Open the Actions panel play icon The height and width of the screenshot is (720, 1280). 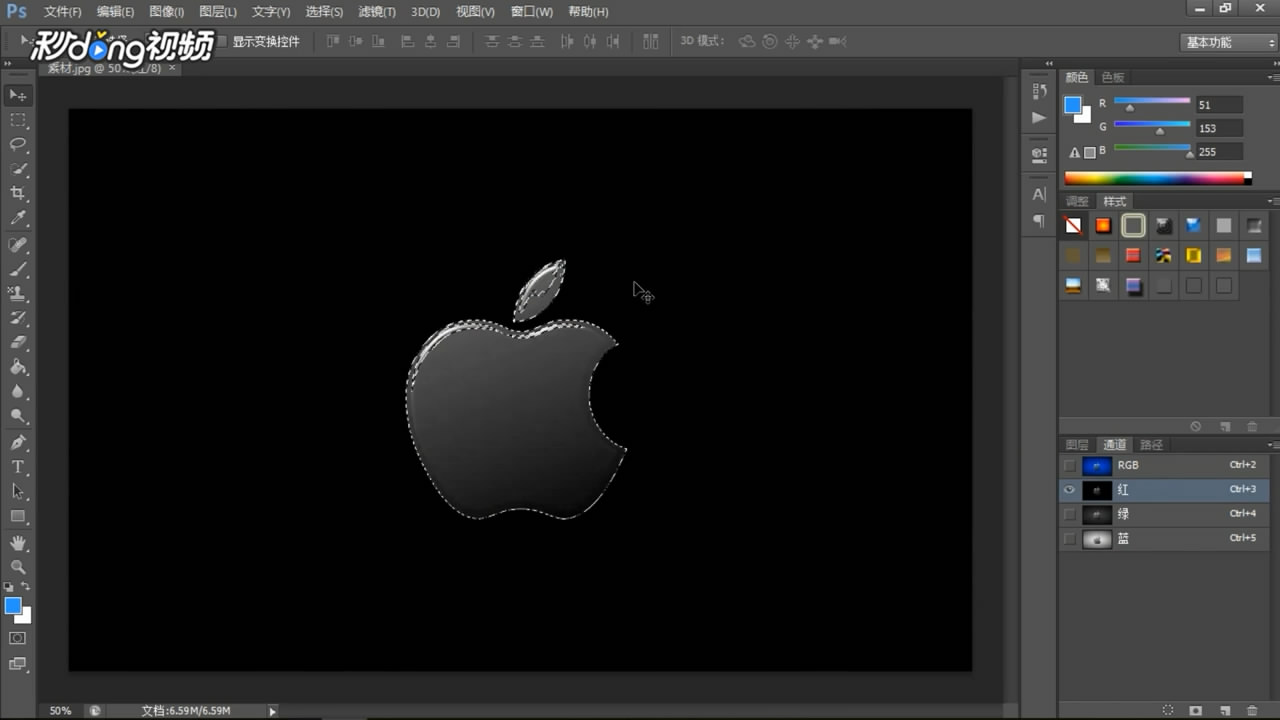(1039, 117)
